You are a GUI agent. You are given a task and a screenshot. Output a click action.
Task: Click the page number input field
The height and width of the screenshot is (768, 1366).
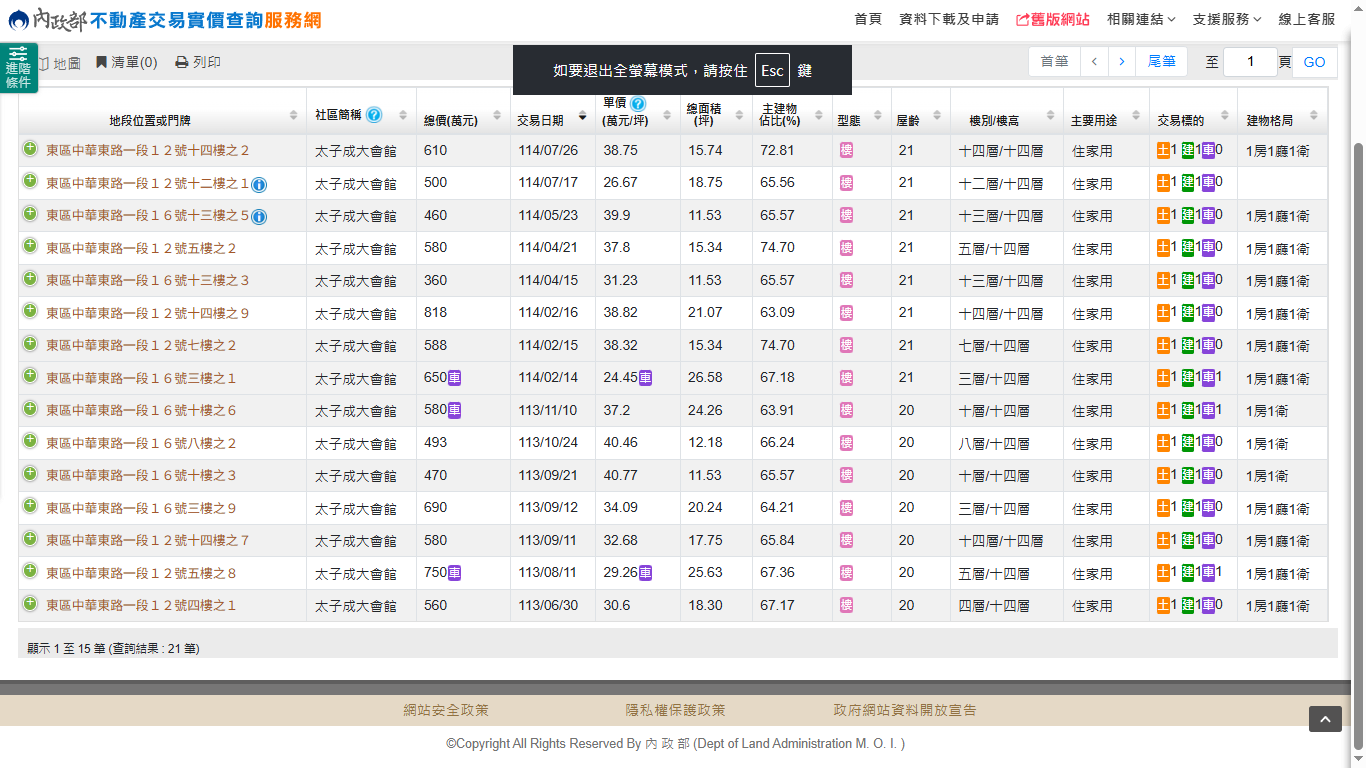(1250, 62)
